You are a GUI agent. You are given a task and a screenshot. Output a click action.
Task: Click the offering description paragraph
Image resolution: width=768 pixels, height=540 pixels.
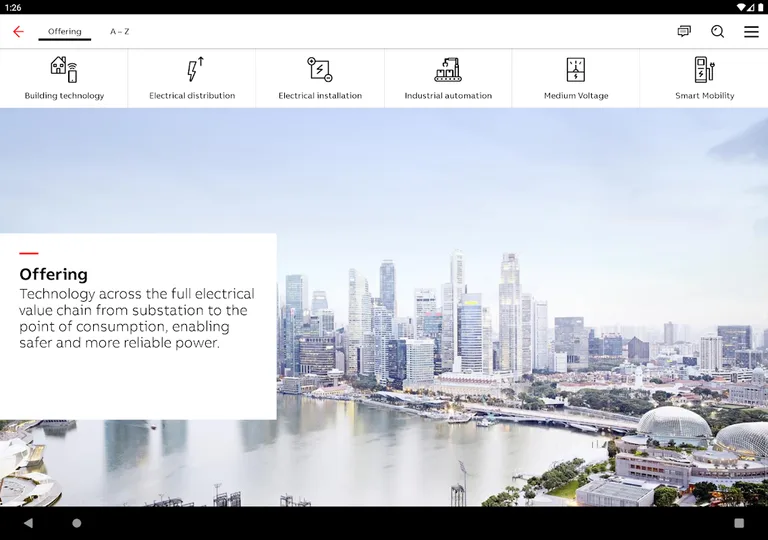click(137, 318)
